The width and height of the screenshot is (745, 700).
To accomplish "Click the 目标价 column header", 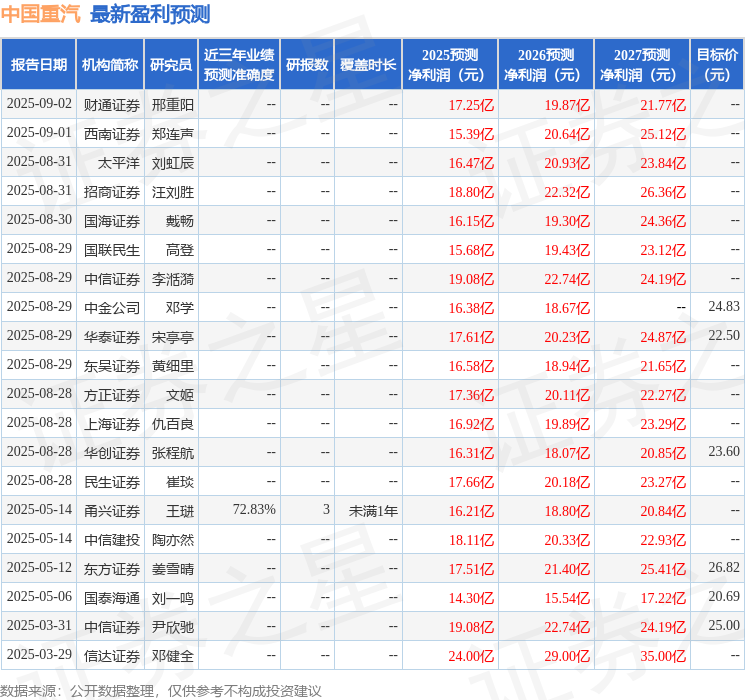I will (717, 65).
